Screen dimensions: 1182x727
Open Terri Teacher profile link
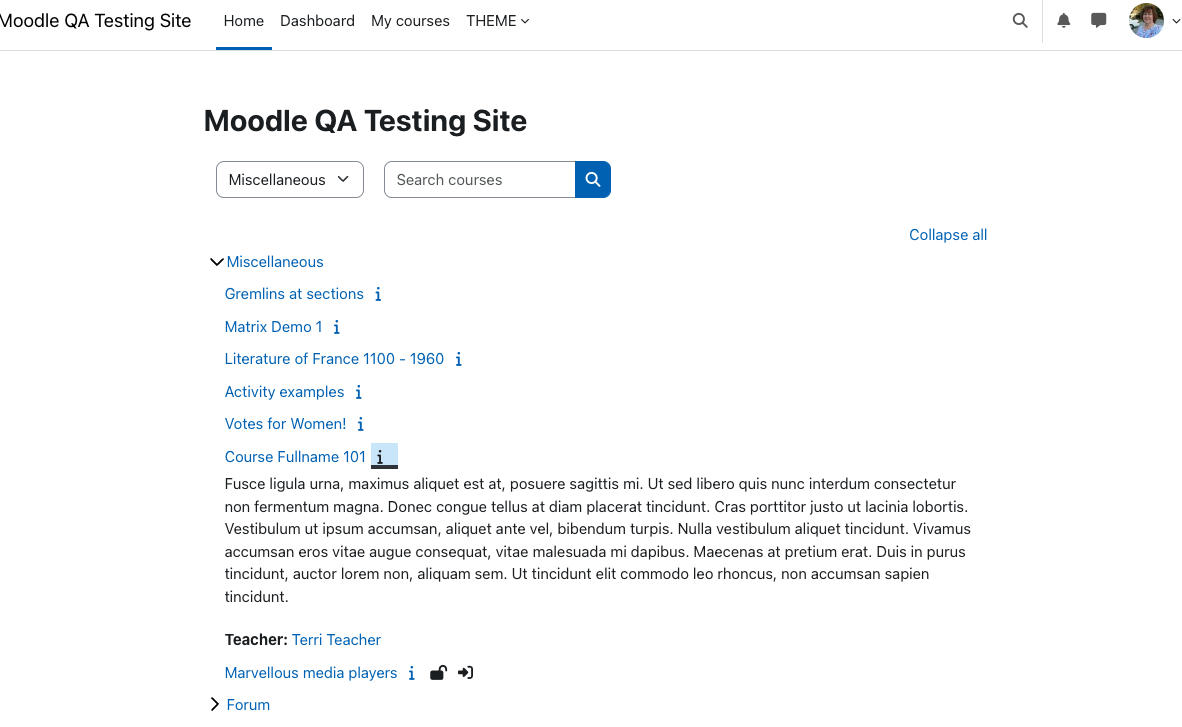[x=336, y=640]
